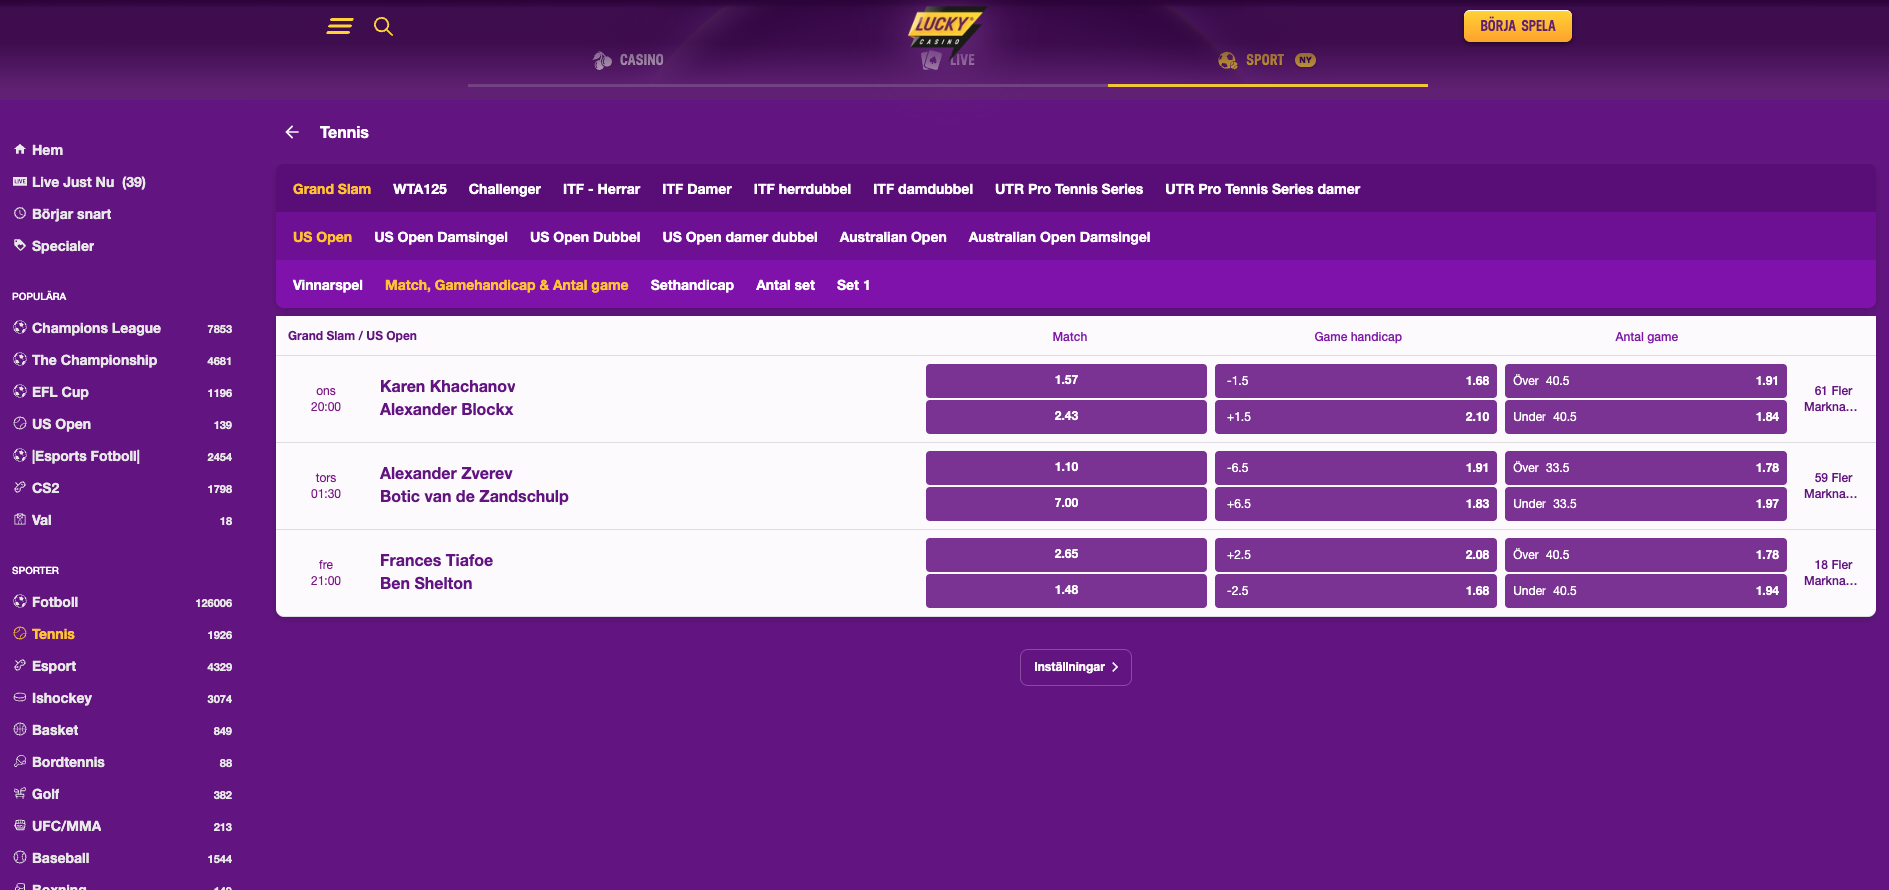Open the hamburger menu icon

coord(340,26)
